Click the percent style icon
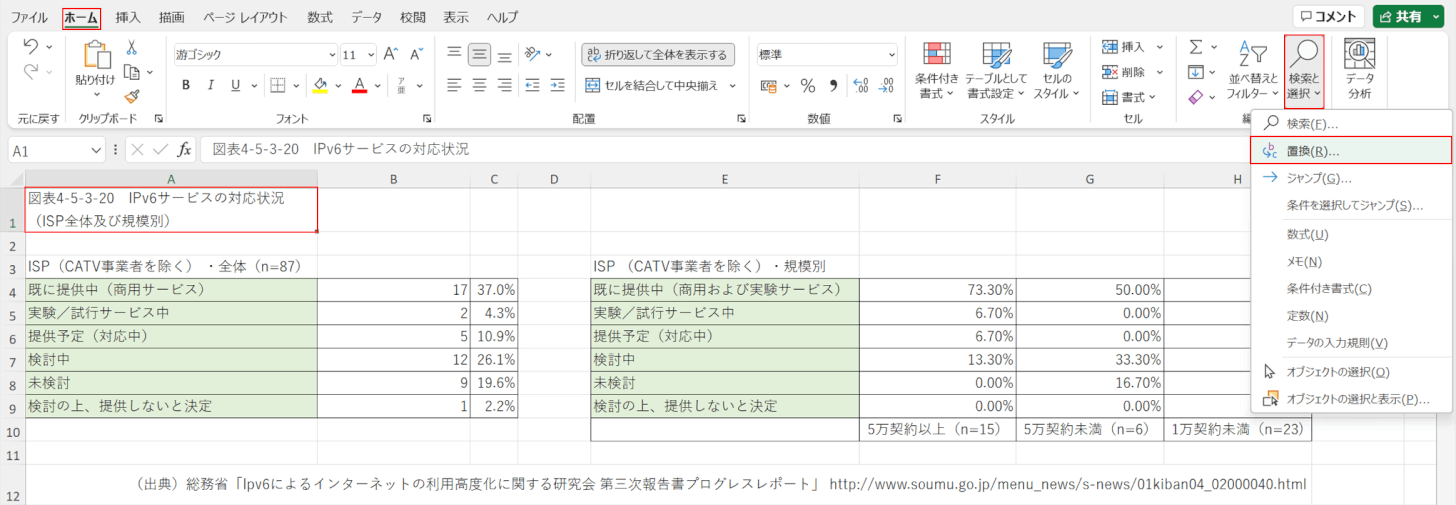Screen dimensions: 1456x505 tap(807, 85)
